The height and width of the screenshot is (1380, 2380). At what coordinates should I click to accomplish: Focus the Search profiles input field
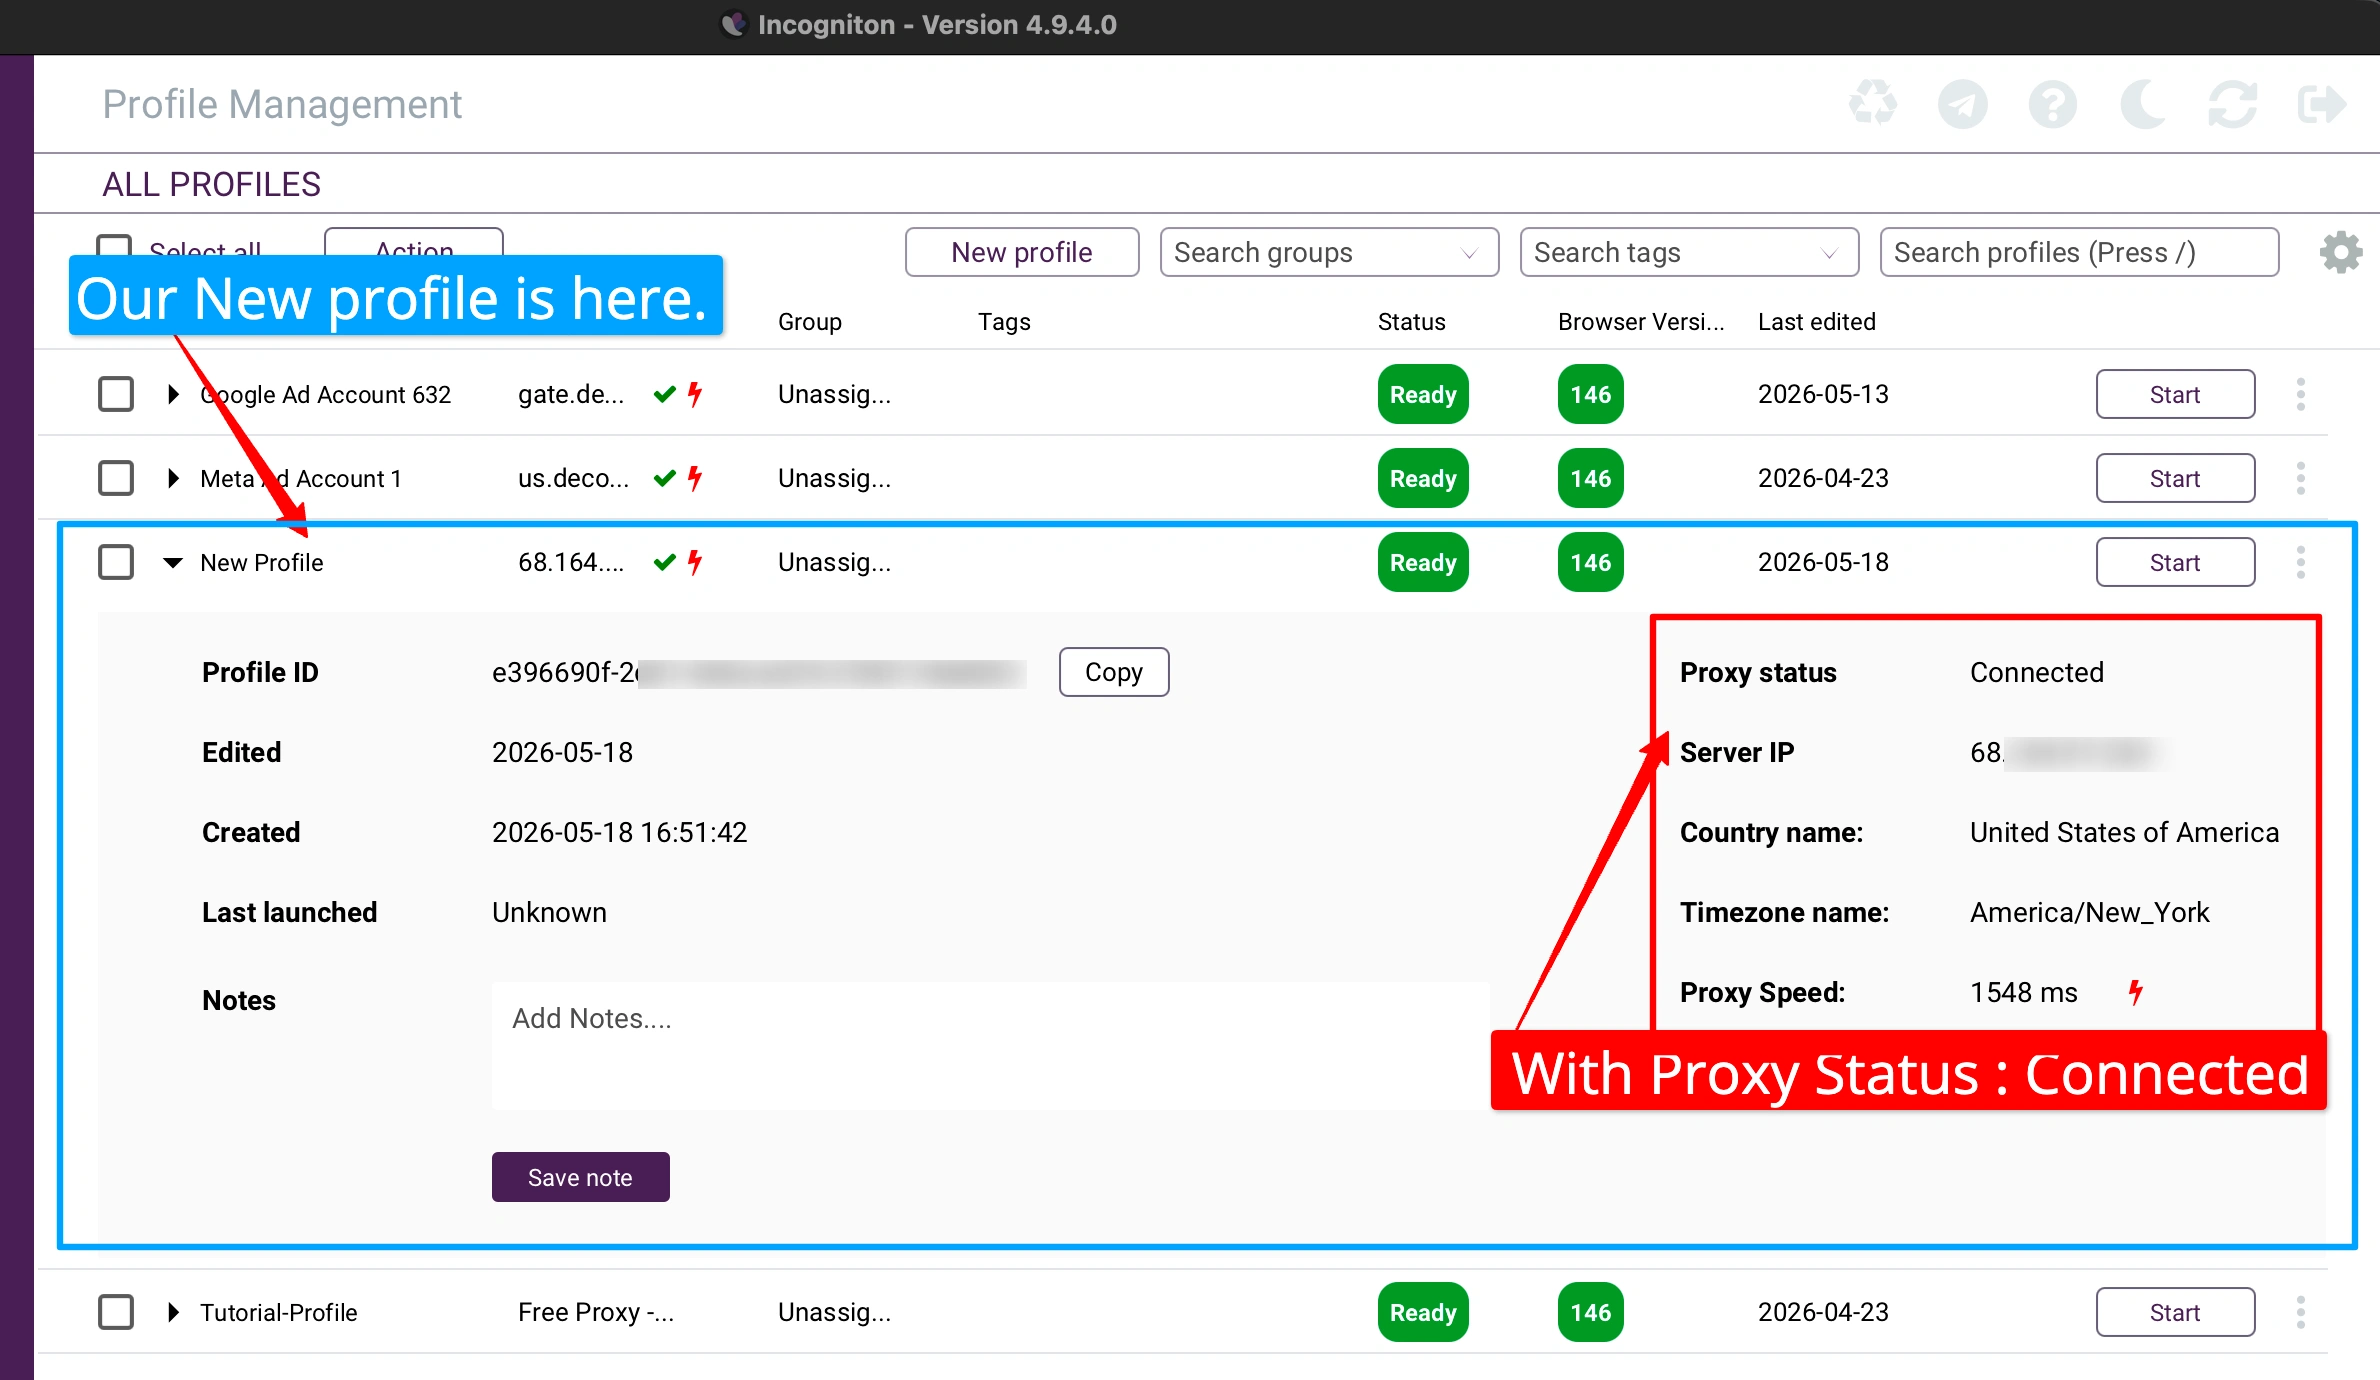tap(2079, 252)
